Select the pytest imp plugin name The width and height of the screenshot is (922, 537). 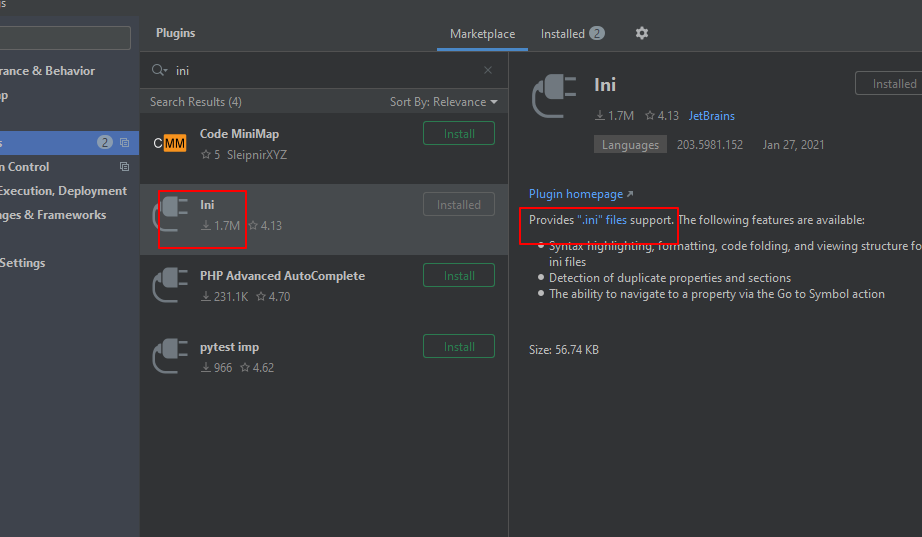pos(229,347)
